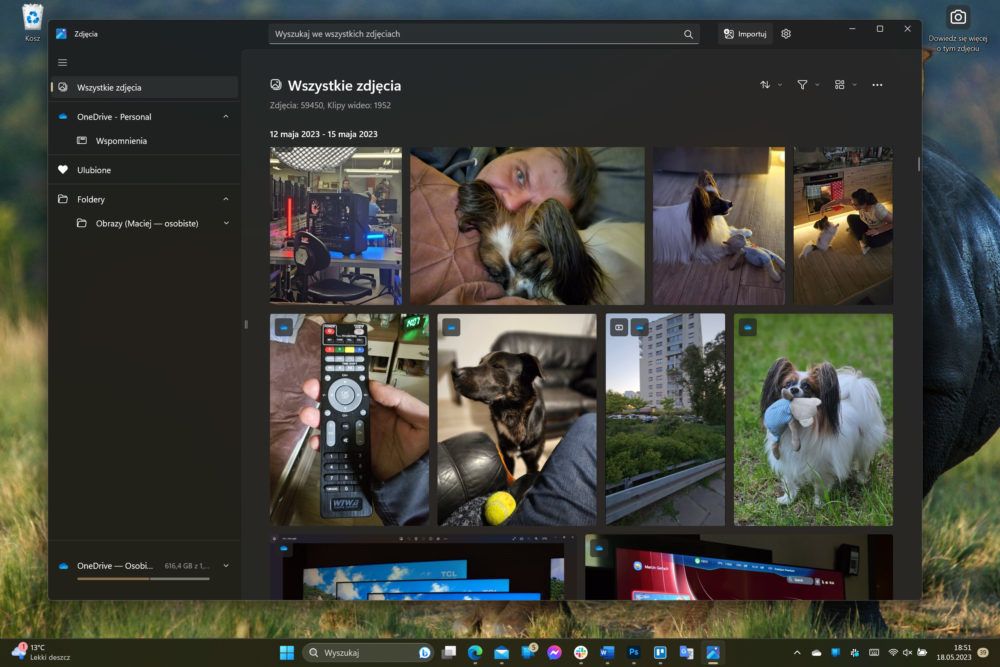Click the gallery vertical scrollbar
1000x667 pixels.
(x=918, y=164)
